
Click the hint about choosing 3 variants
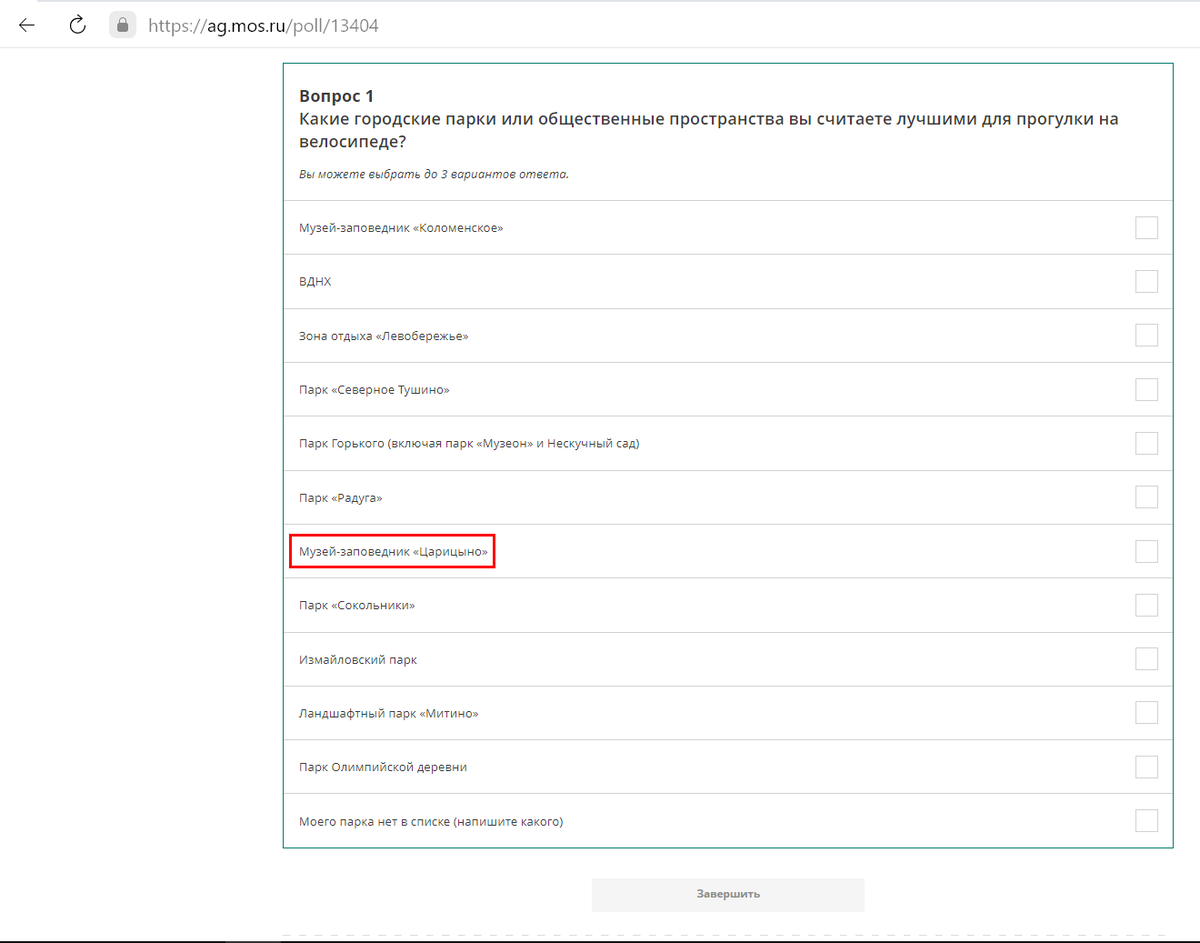(x=434, y=174)
